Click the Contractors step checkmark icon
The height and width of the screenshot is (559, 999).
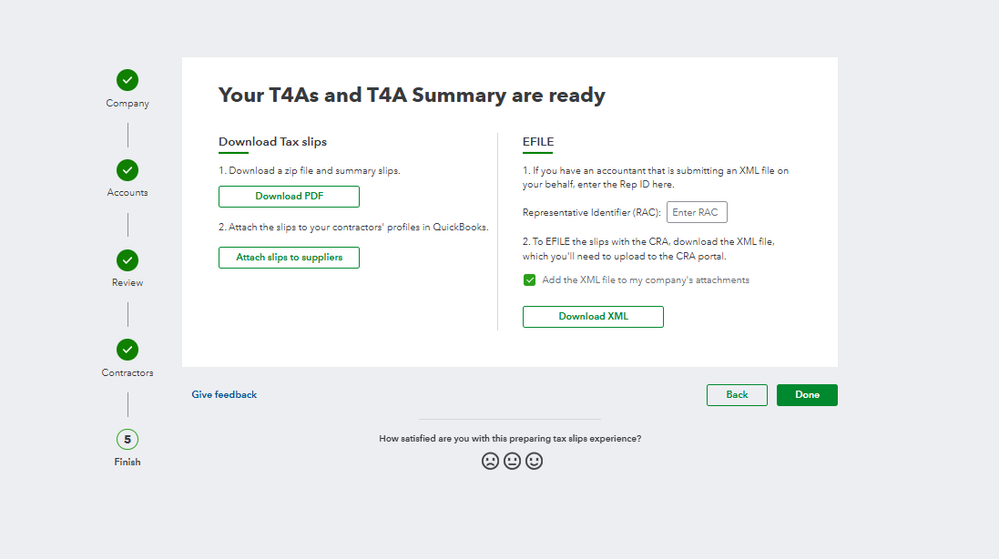pyautogui.click(x=127, y=350)
